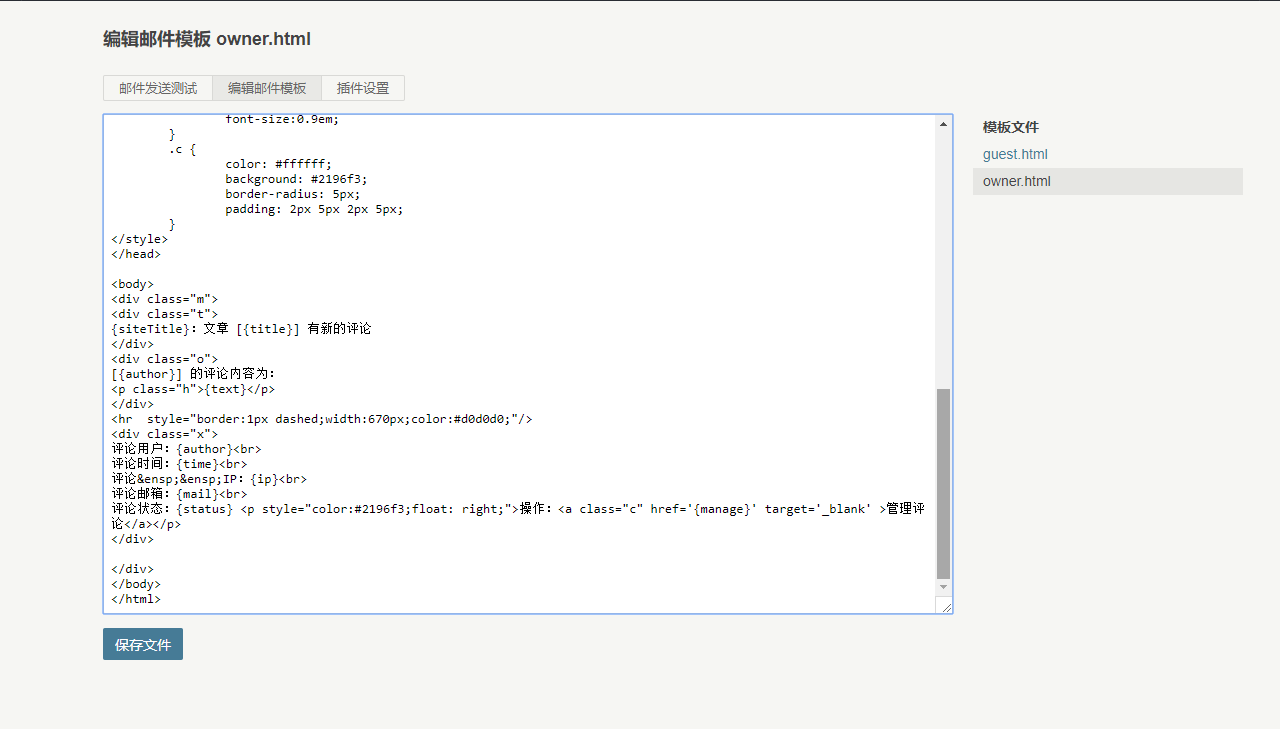Click the textarea resize grip icon
Viewport: 1280px width, 729px height.
pos(946,606)
